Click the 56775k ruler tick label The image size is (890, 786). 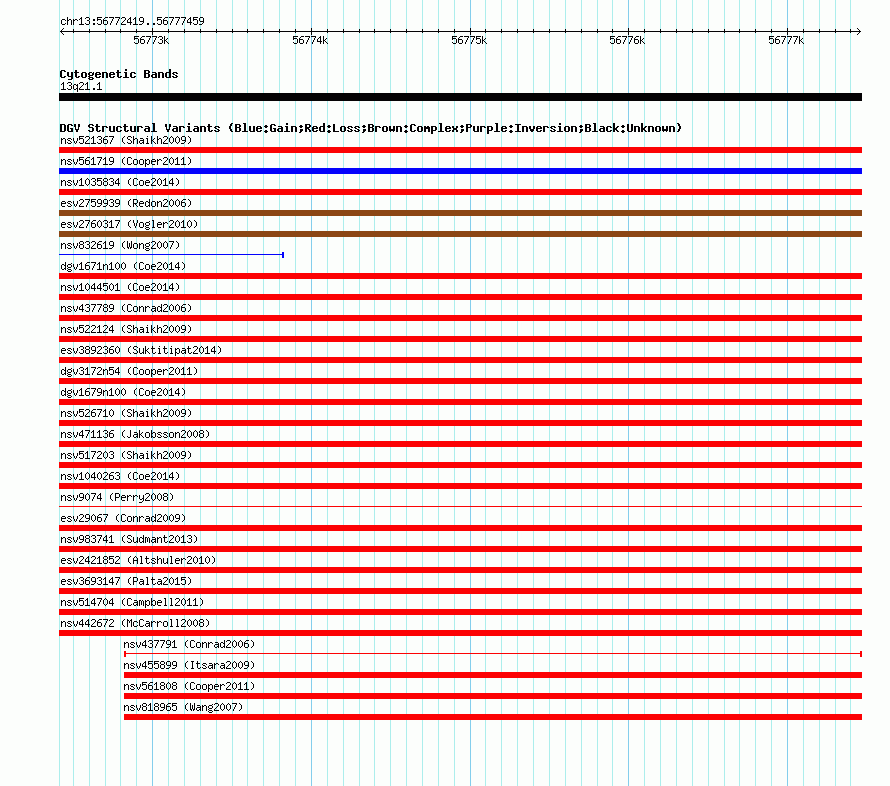pyautogui.click(x=469, y=40)
